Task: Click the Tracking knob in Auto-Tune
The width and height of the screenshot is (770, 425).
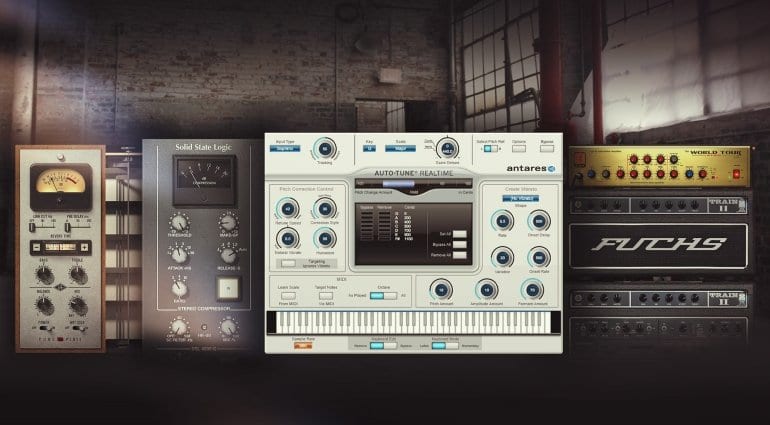Action: [325, 149]
